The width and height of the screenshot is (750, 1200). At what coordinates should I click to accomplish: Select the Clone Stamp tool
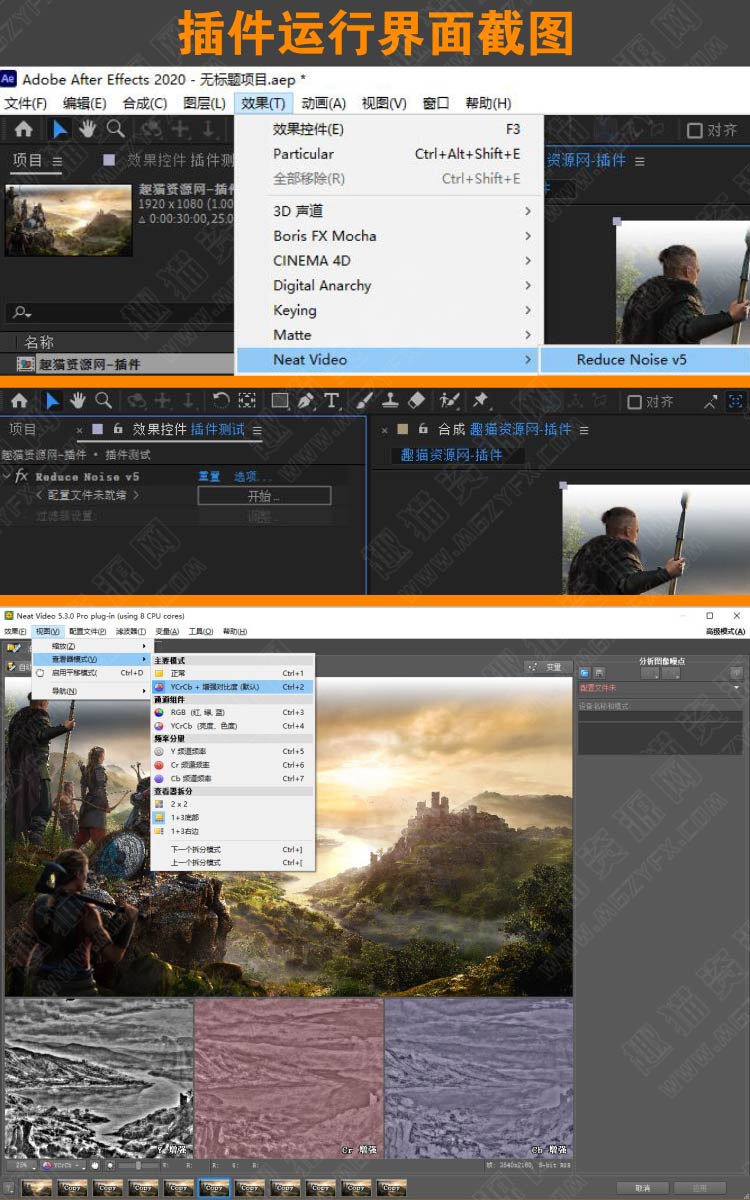click(x=390, y=401)
